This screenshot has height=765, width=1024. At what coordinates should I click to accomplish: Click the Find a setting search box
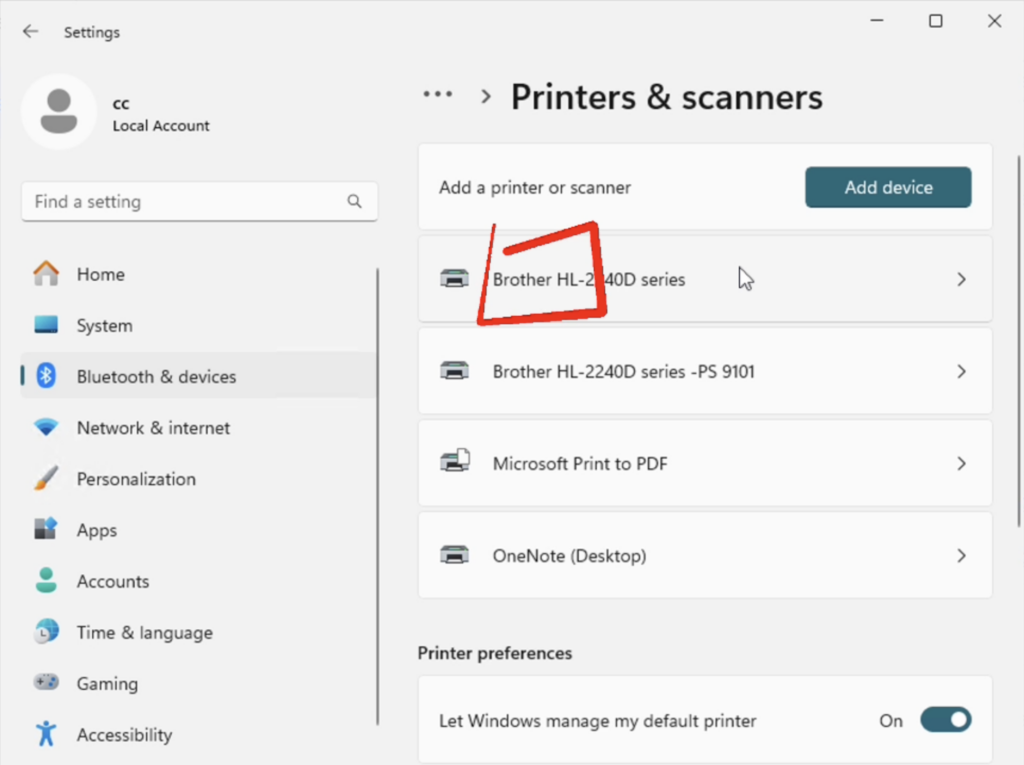pyautogui.click(x=185, y=202)
